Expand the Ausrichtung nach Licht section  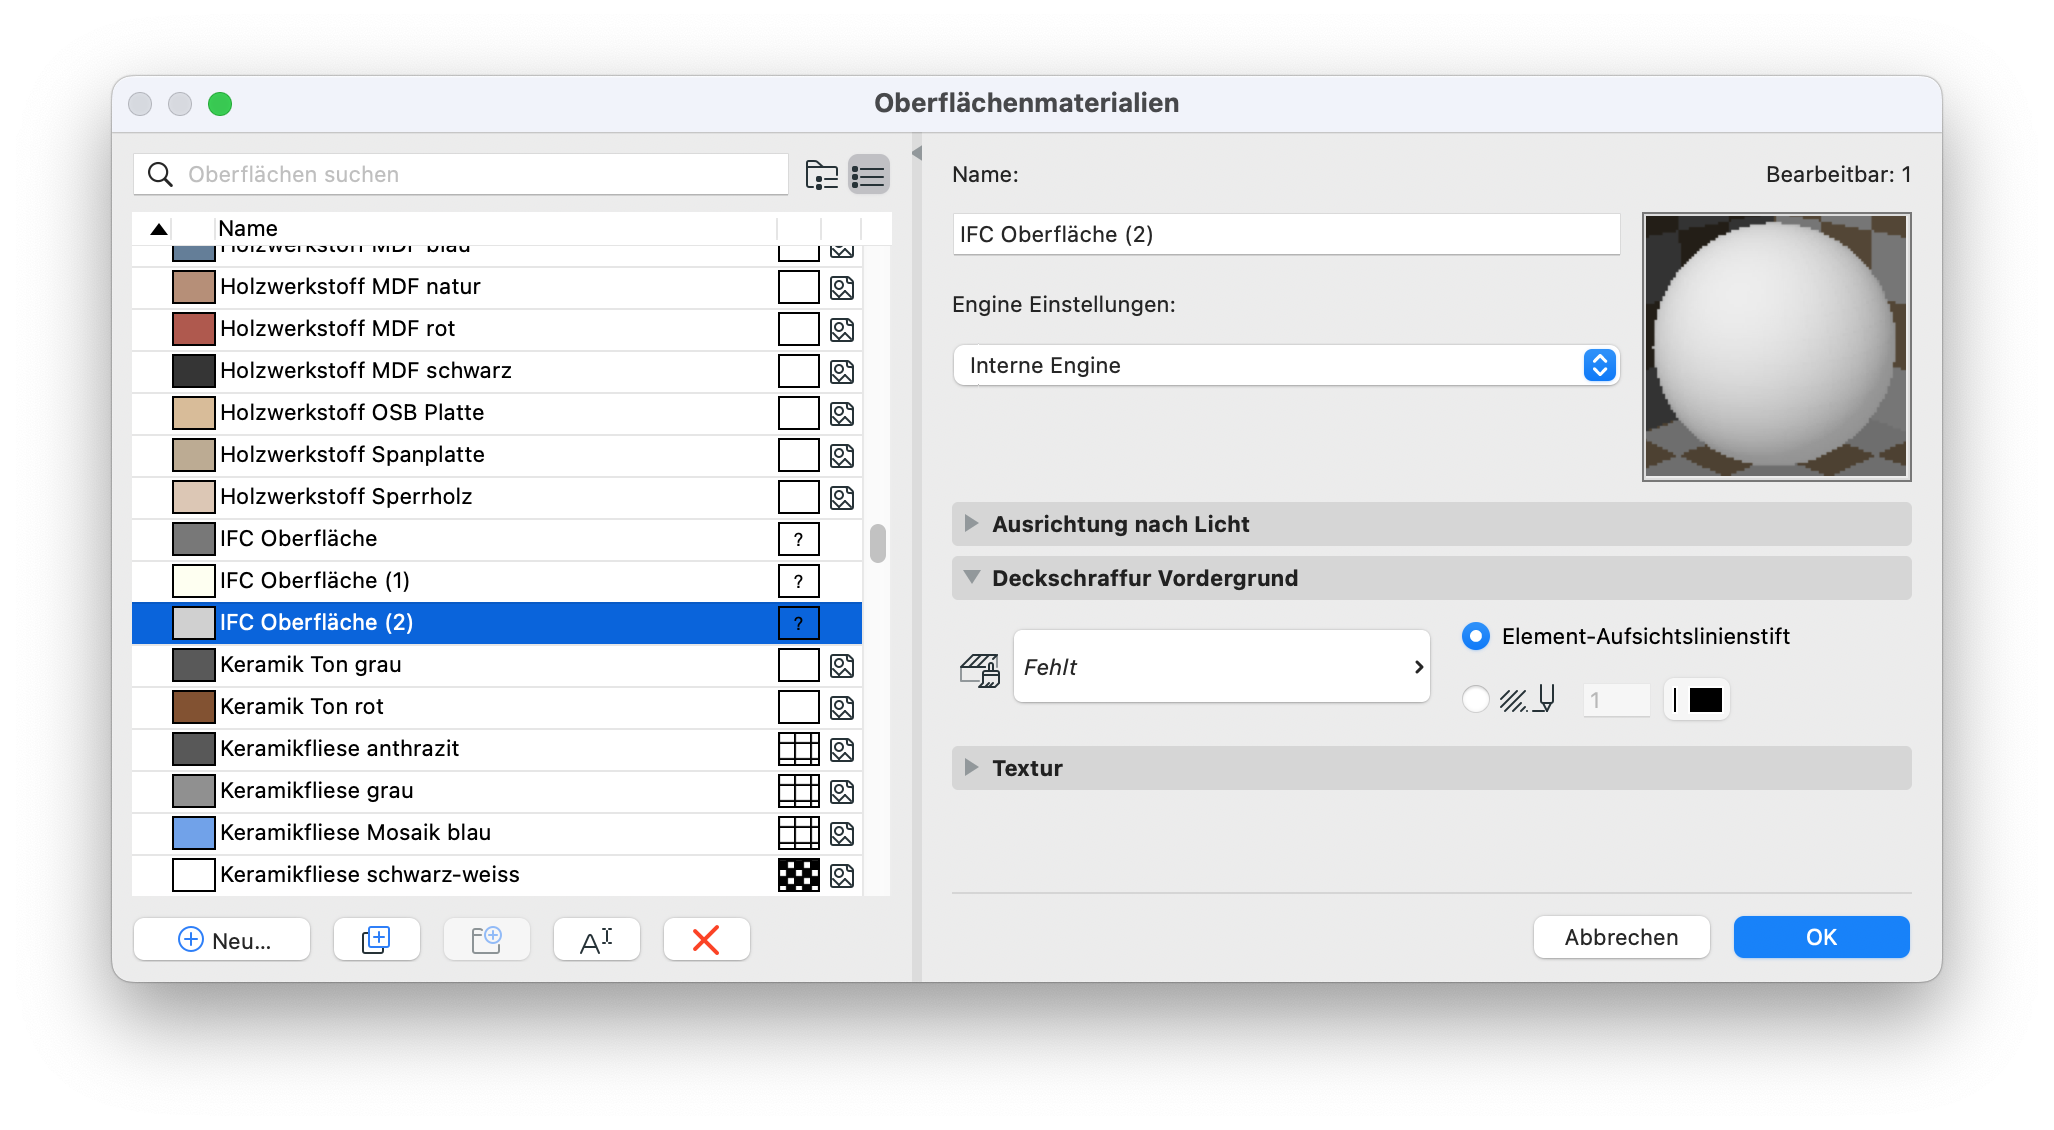(x=971, y=523)
